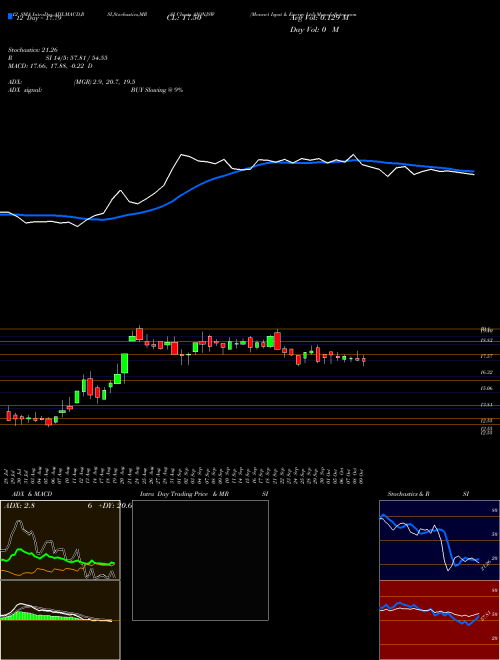The width and height of the screenshot is (500, 660).
Task: Click the 'ADX: 2.8' label in the ADX panel
Action: coord(18,506)
